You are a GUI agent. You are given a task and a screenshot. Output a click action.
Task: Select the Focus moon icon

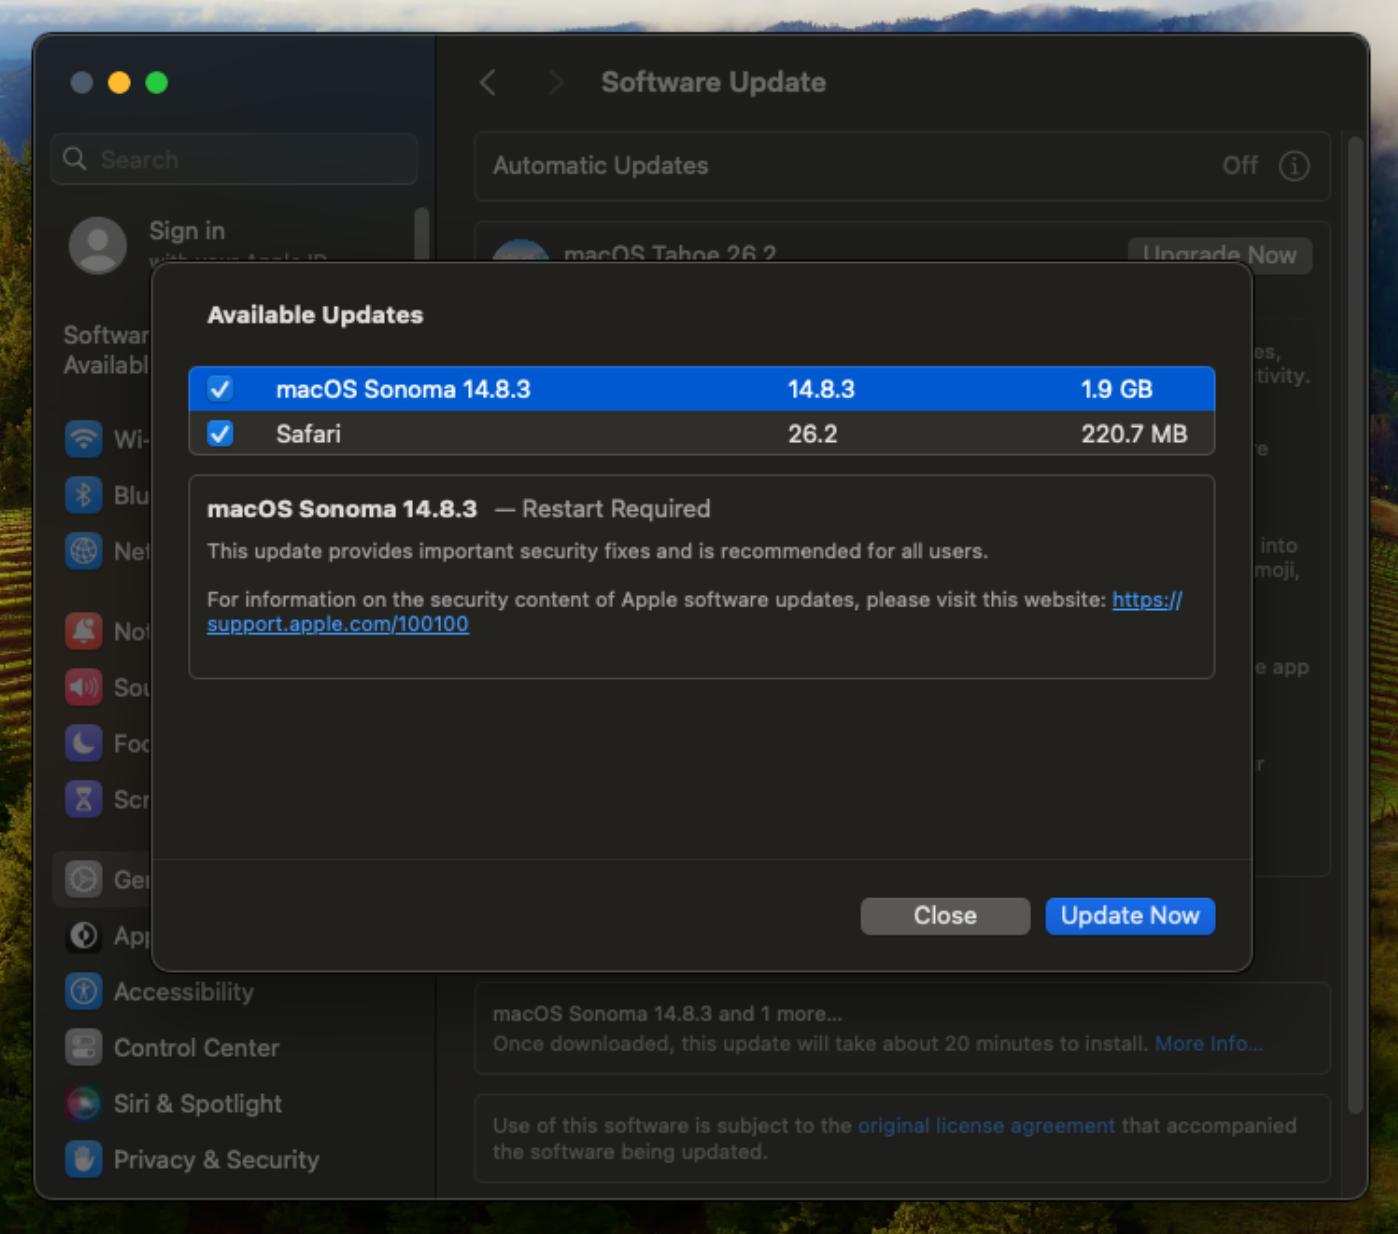[x=84, y=743]
